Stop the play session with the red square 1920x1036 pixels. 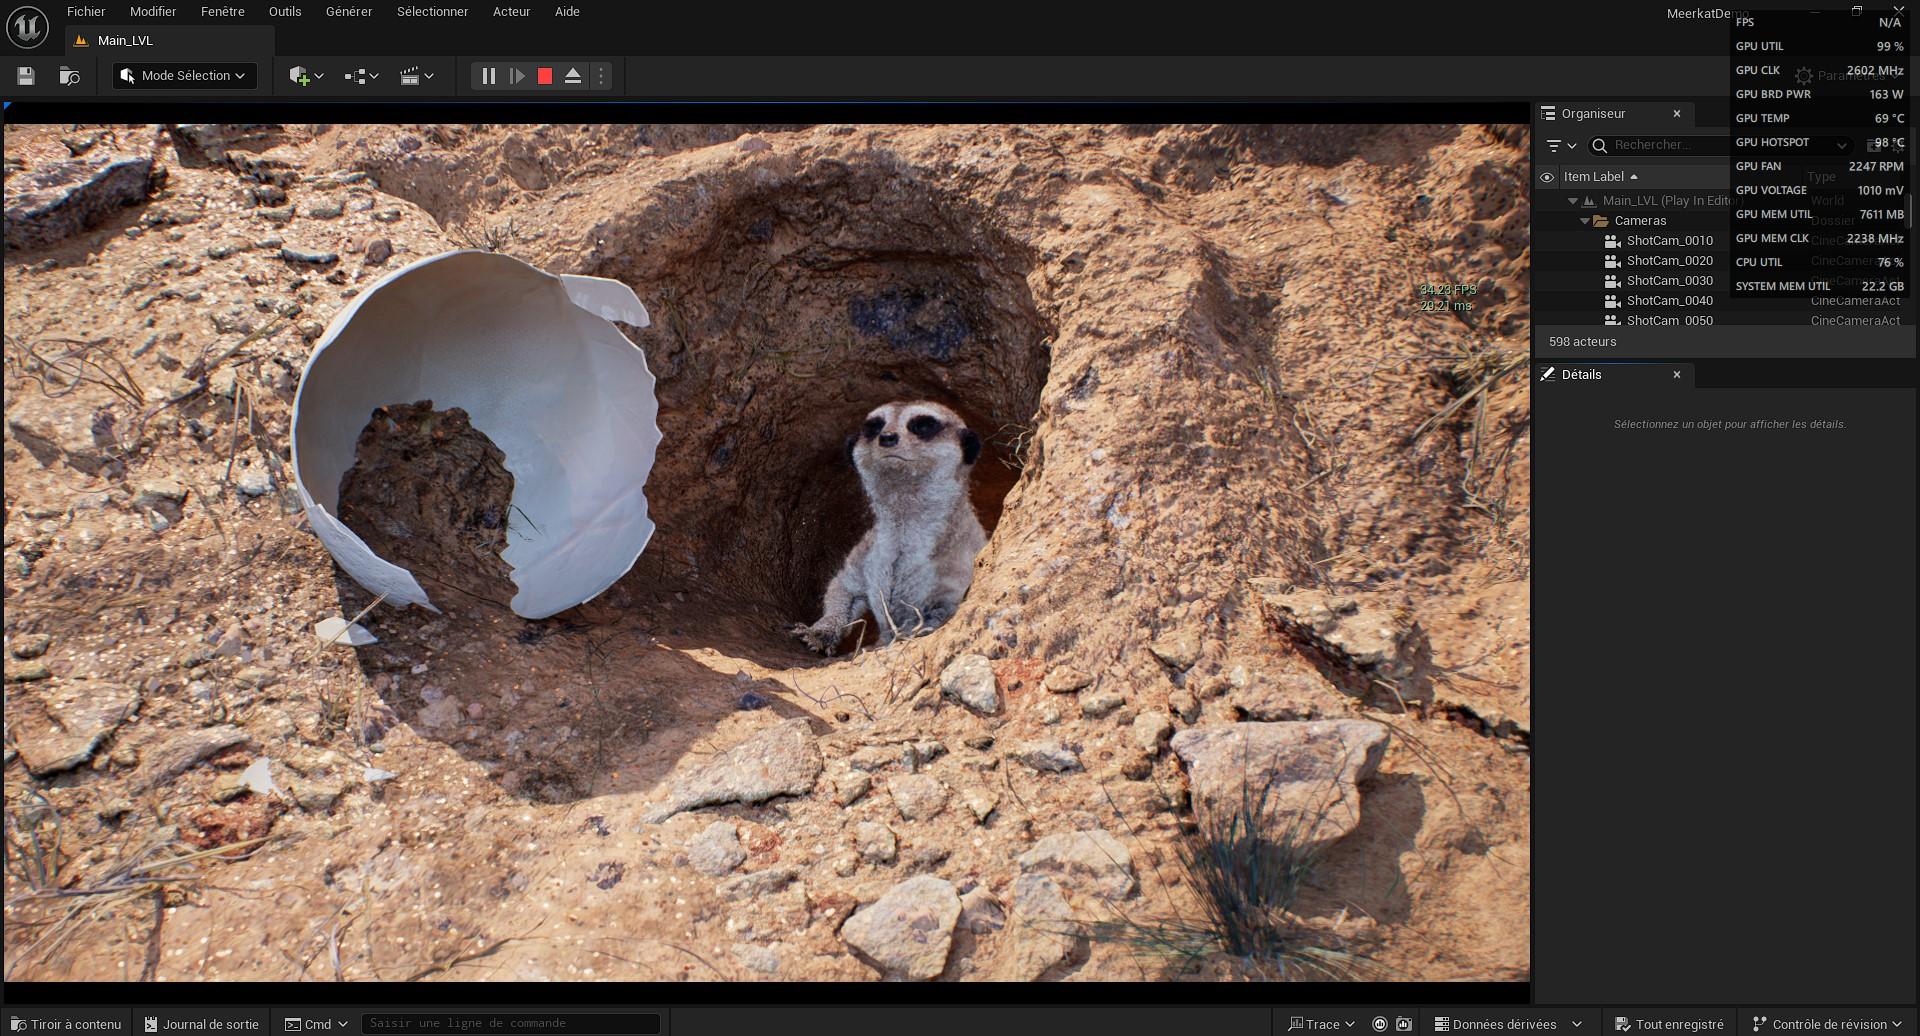(545, 76)
